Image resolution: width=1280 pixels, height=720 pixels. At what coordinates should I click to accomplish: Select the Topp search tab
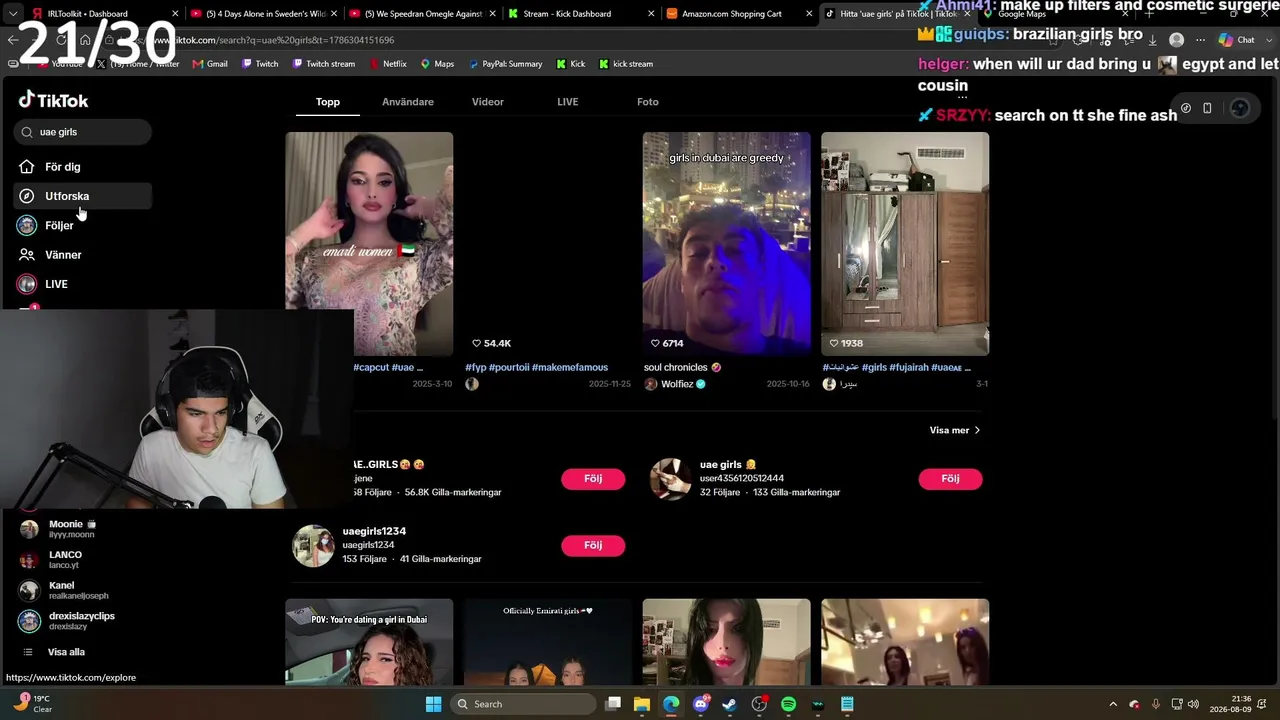[x=328, y=102]
